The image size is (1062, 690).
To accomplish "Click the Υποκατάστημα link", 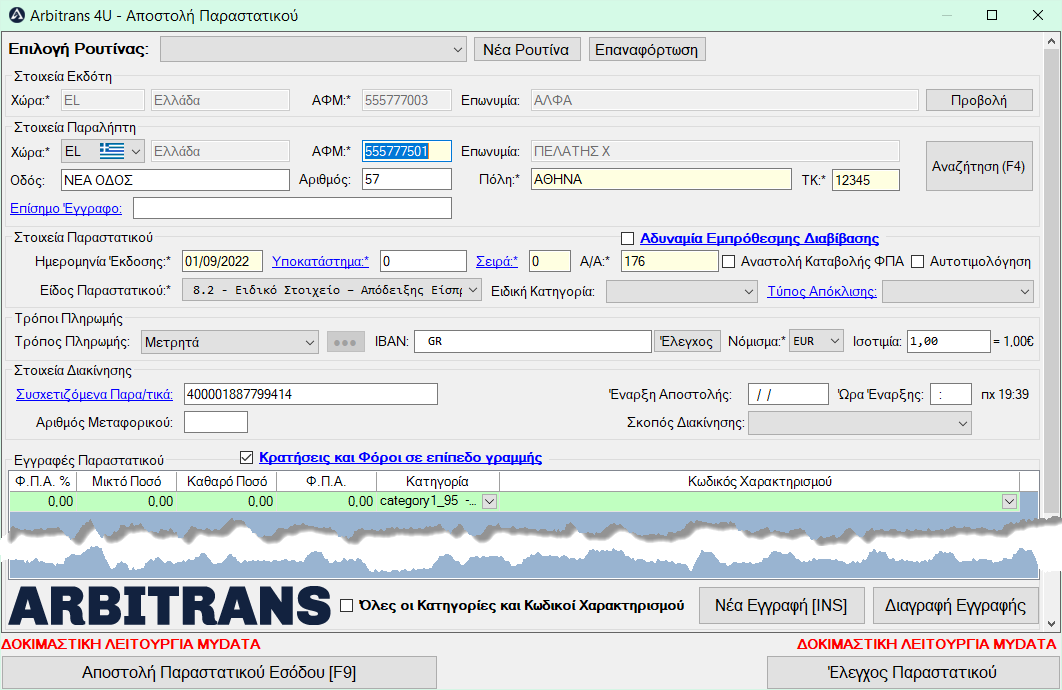I will (320, 261).
